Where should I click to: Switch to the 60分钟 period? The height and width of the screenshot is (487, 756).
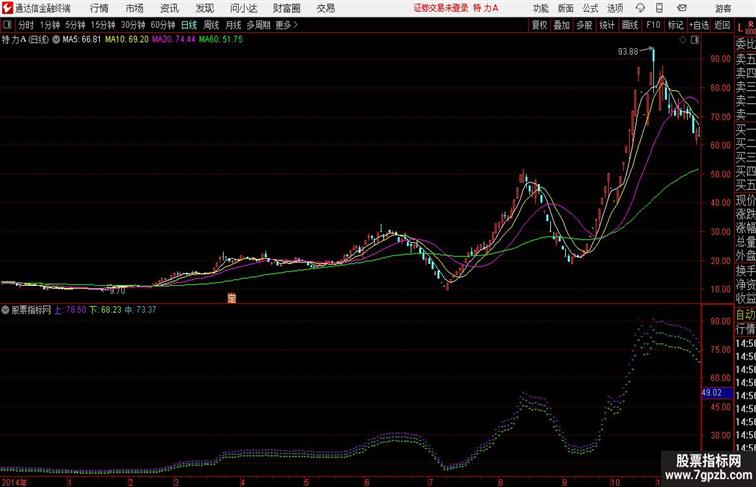(163, 25)
